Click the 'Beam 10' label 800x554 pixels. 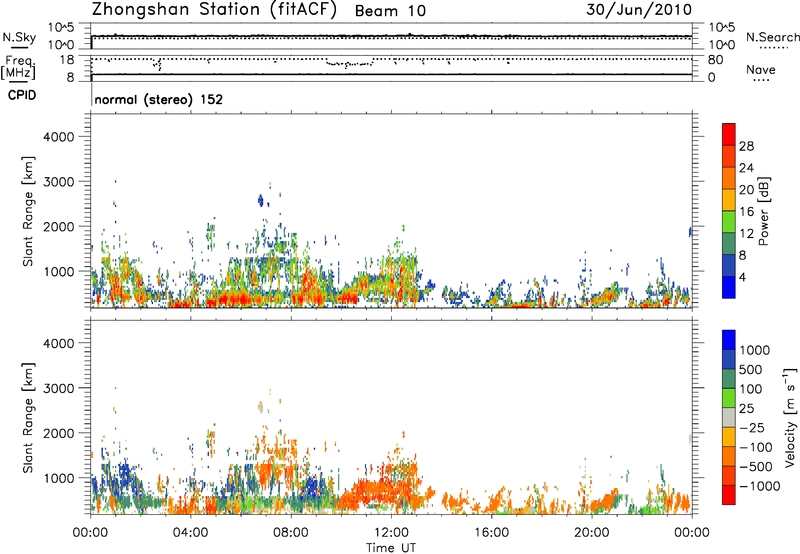pos(390,11)
